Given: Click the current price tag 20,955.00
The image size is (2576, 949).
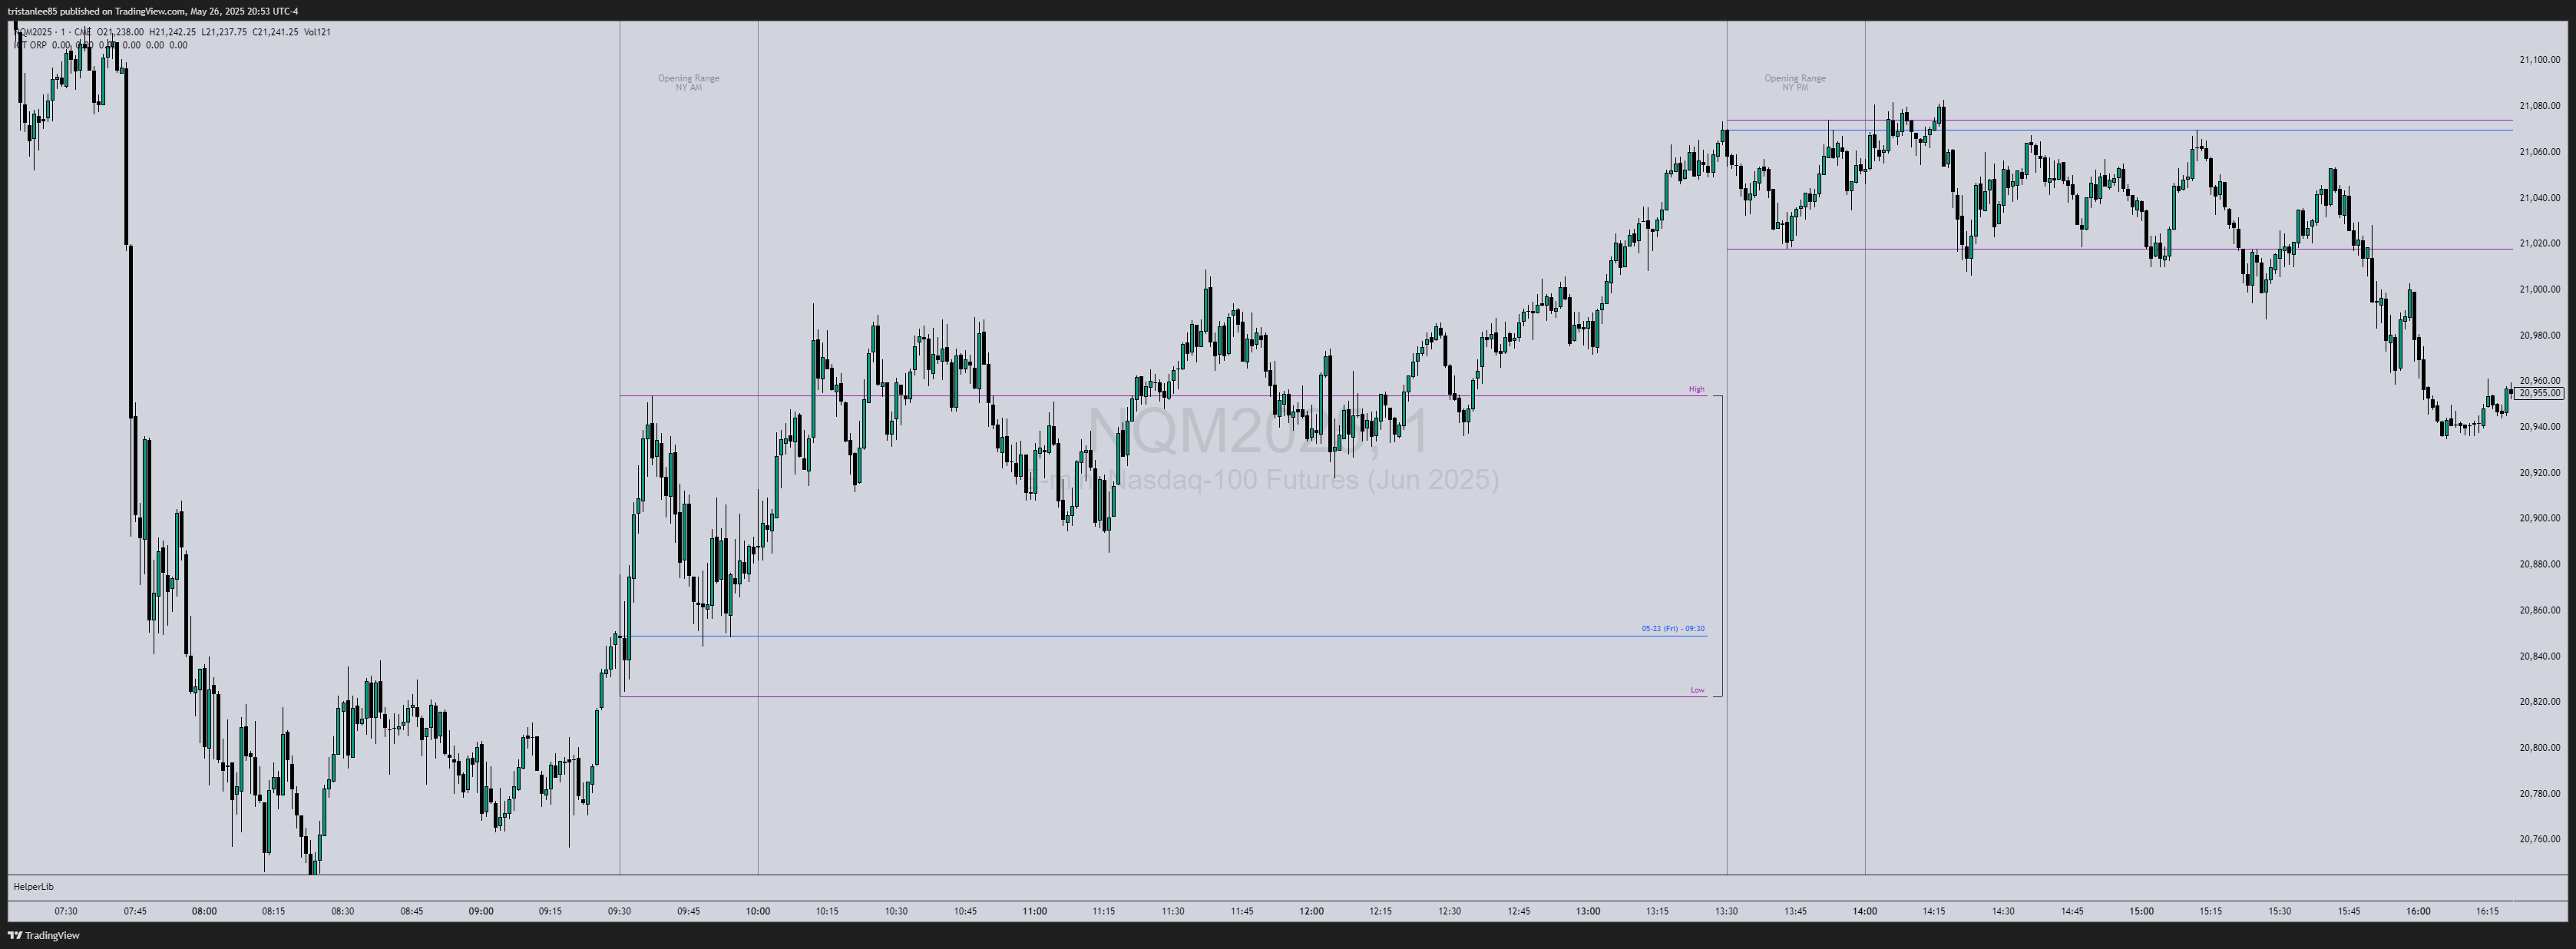Looking at the screenshot, I should click(x=2540, y=394).
